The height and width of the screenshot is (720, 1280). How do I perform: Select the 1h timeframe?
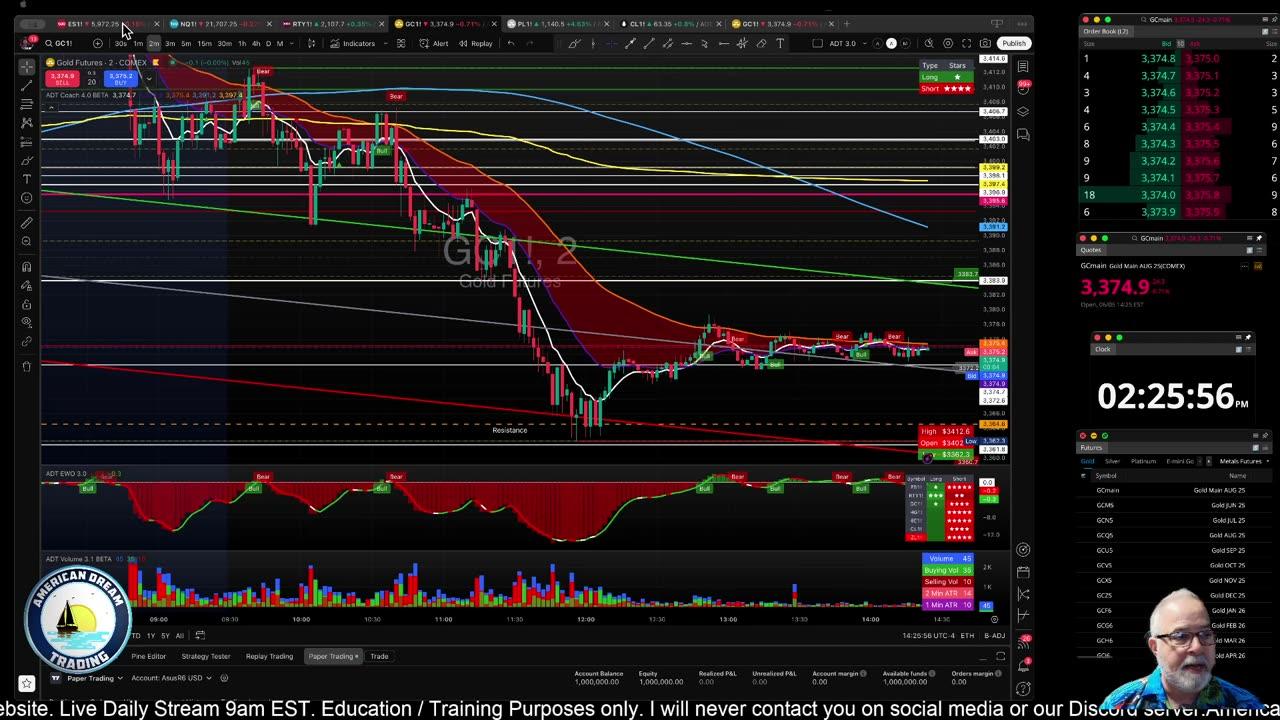coord(242,43)
